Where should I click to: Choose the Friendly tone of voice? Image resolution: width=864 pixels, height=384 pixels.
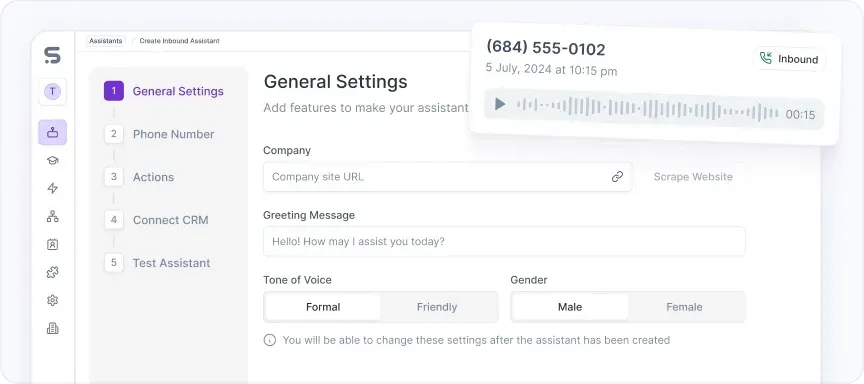click(437, 307)
